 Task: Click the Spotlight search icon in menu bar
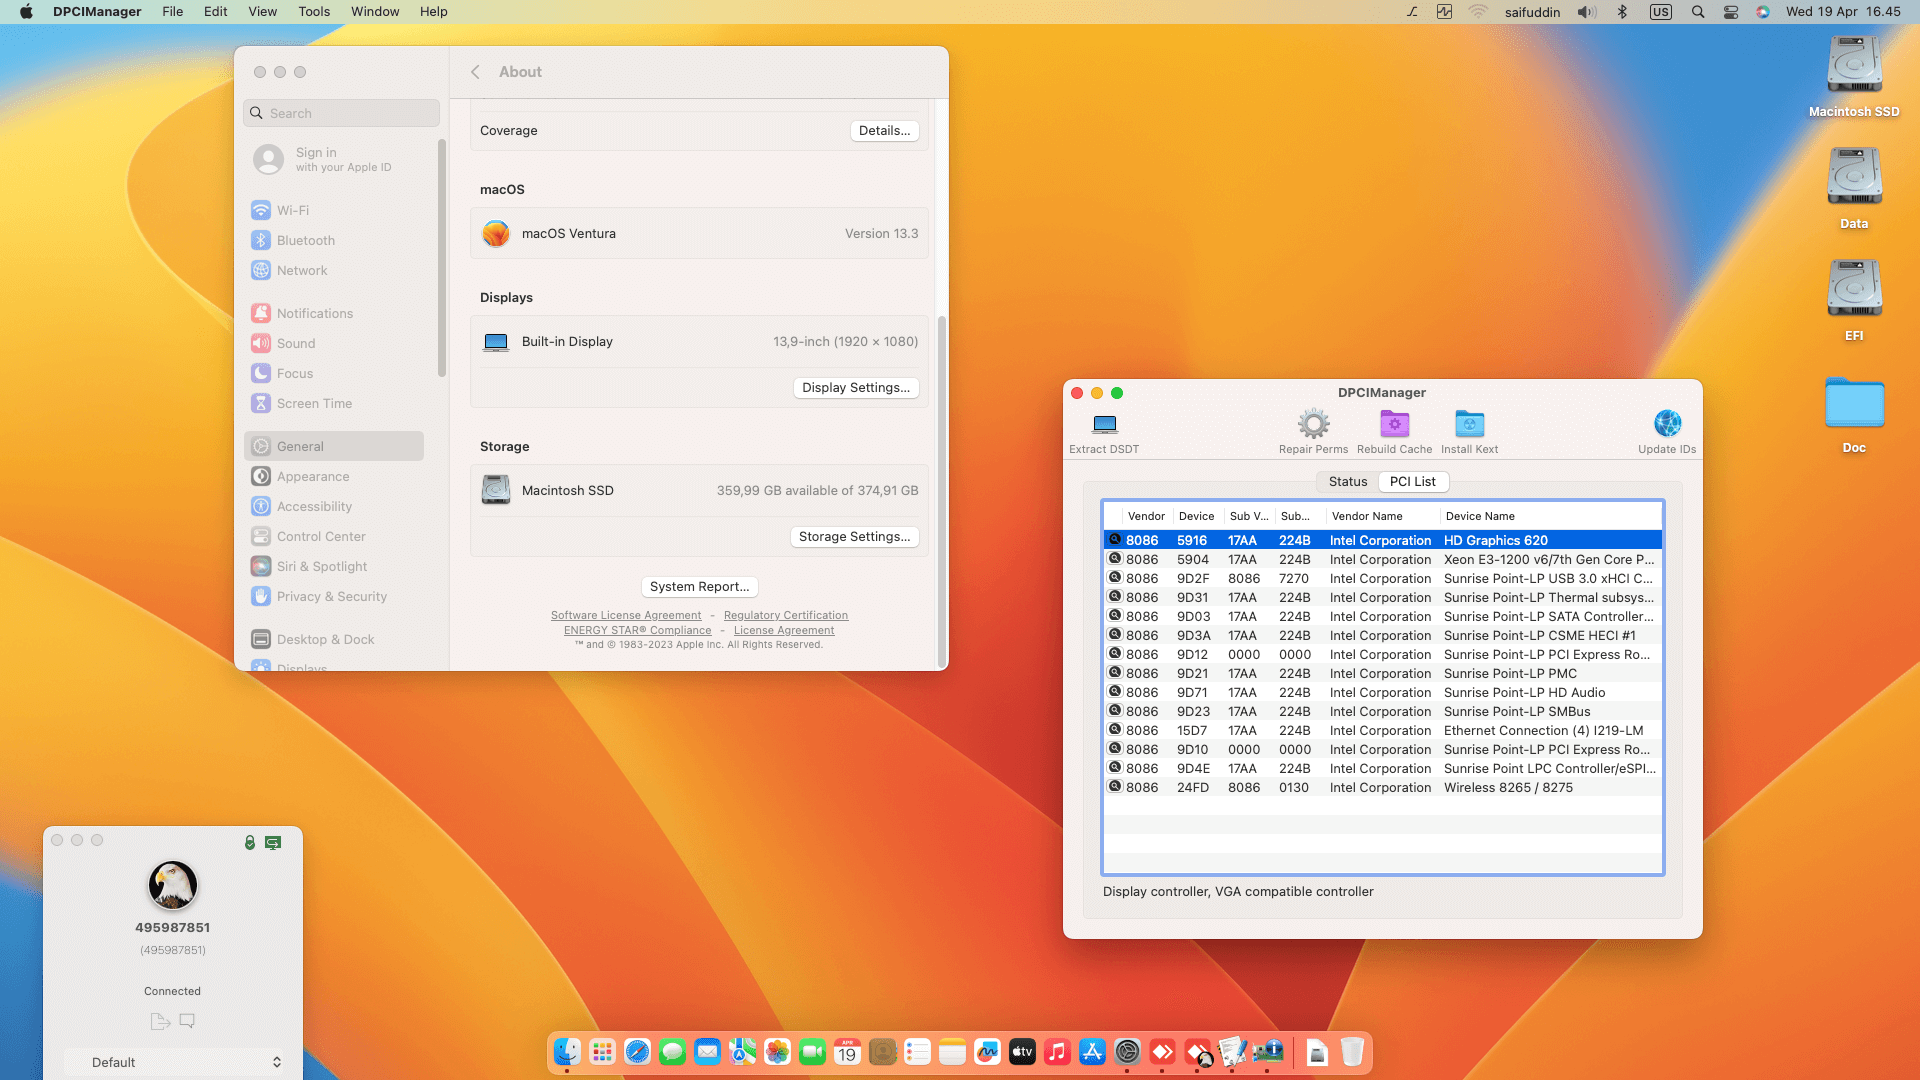click(1697, 12)
